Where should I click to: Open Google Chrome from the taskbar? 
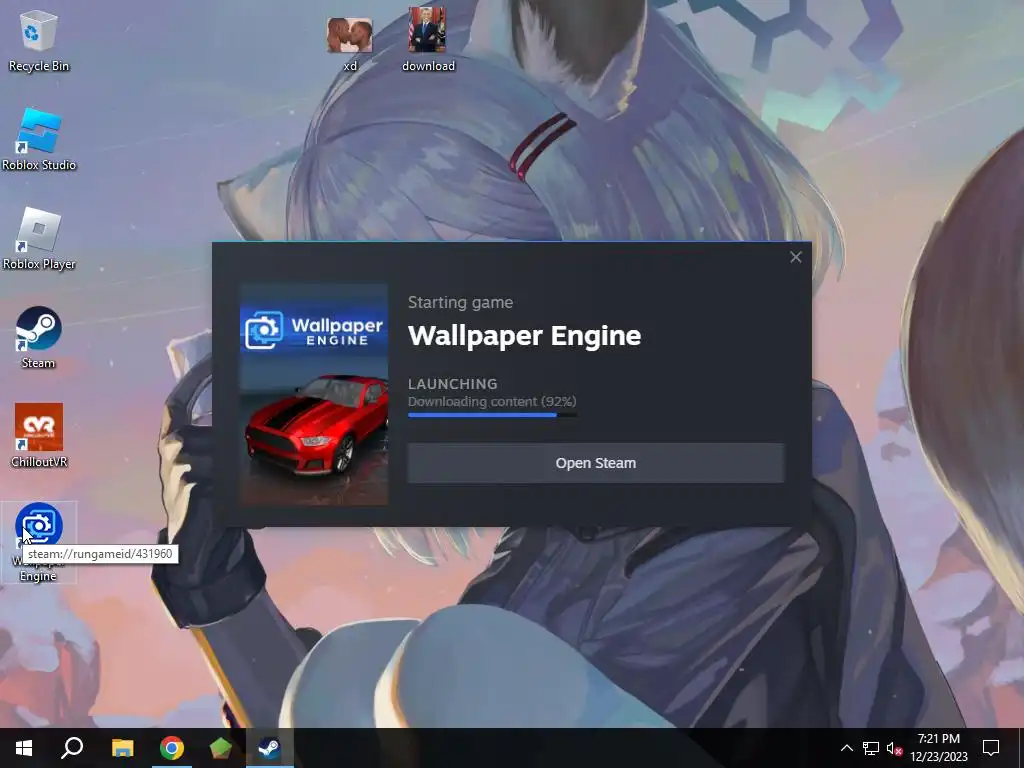[172, 748]
